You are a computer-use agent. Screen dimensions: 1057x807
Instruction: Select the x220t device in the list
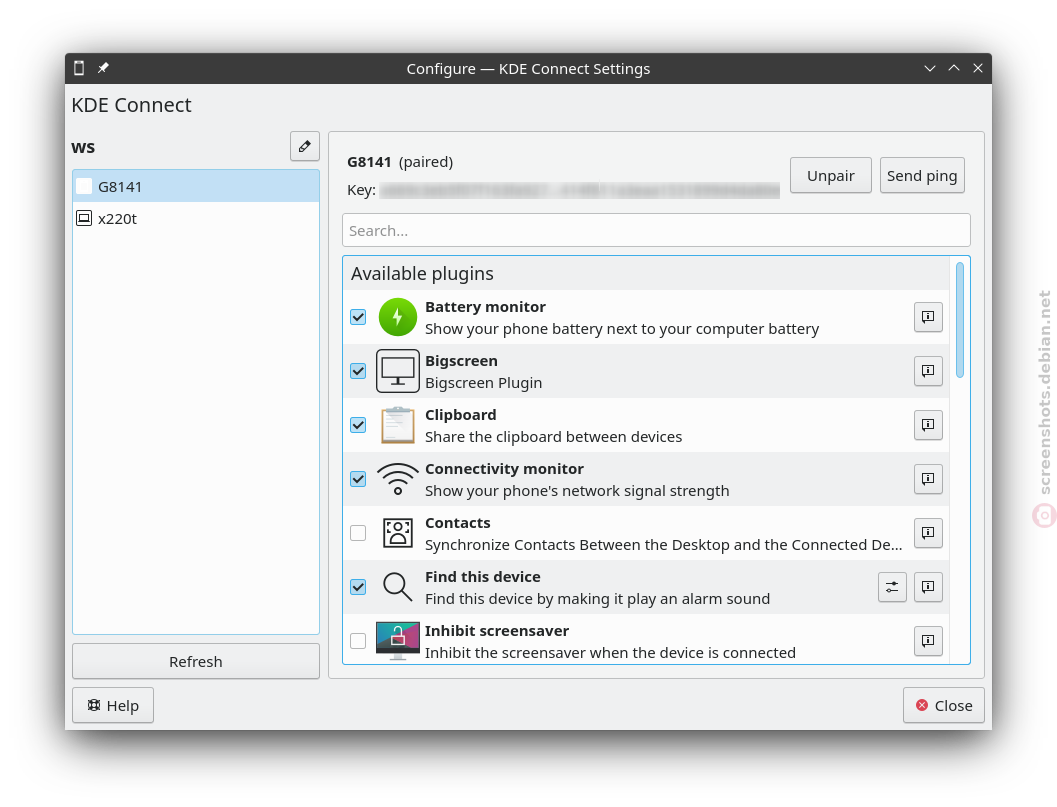tap(196, 218)
